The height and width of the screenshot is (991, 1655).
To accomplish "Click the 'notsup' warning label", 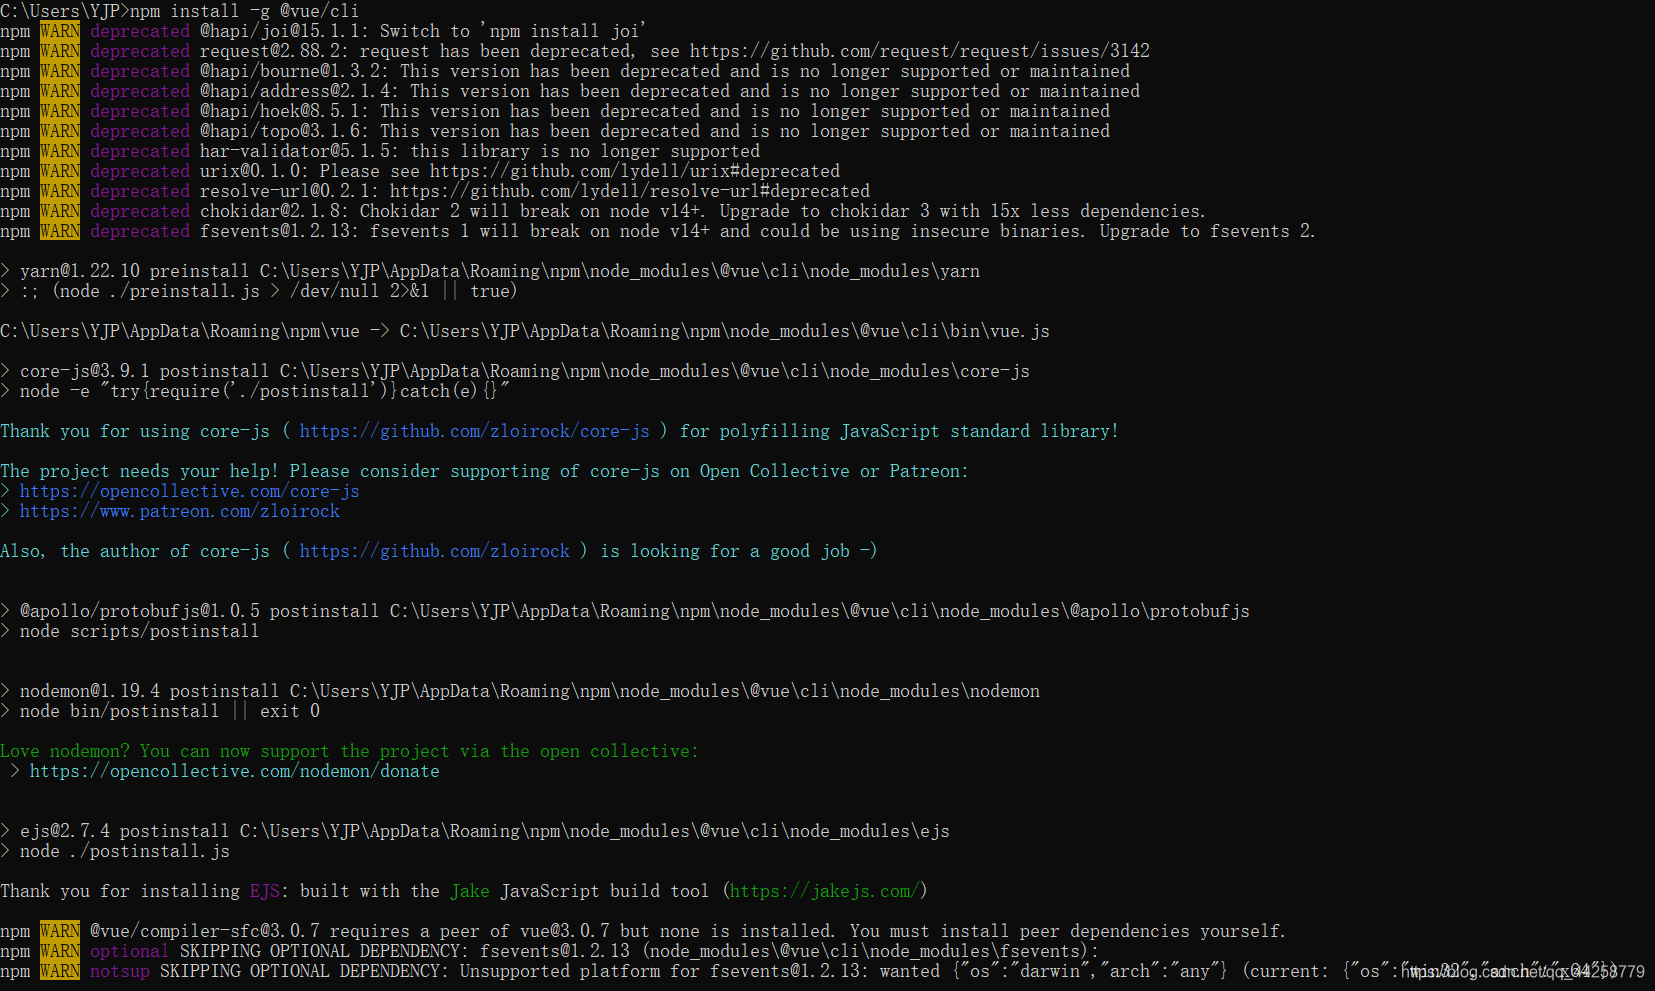I will pyautogui.click(x=120, y=971).
